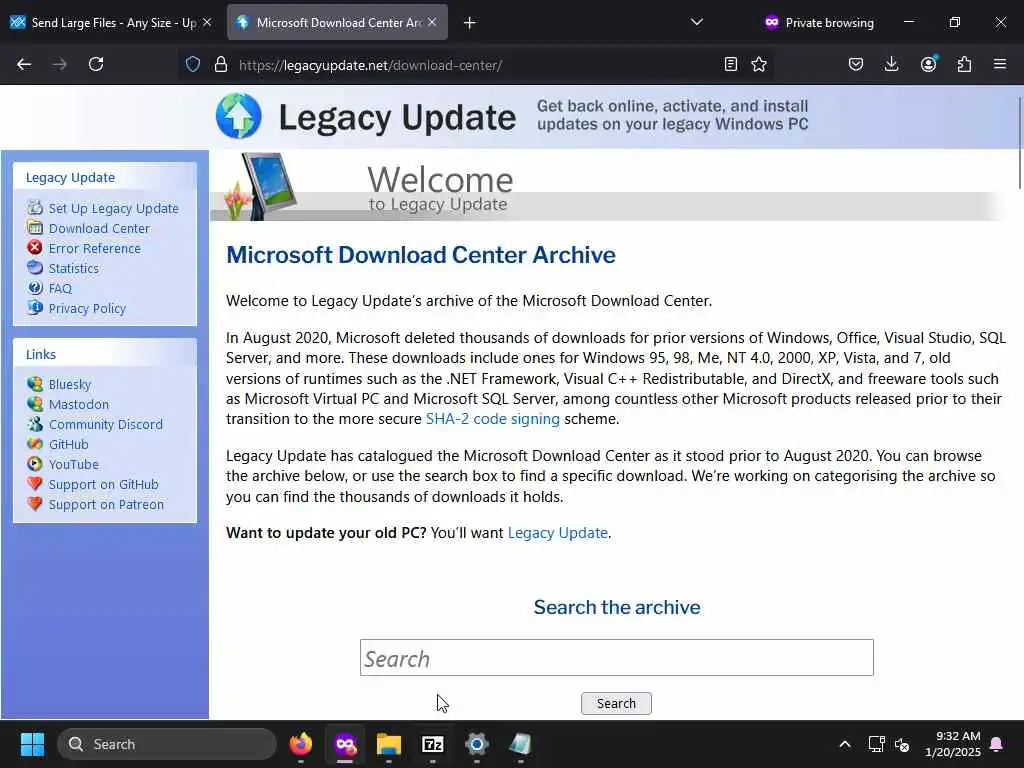Open the Firefox account icon
The width and height of the screenshot is (1024, 768).
(x=928, y=65)
